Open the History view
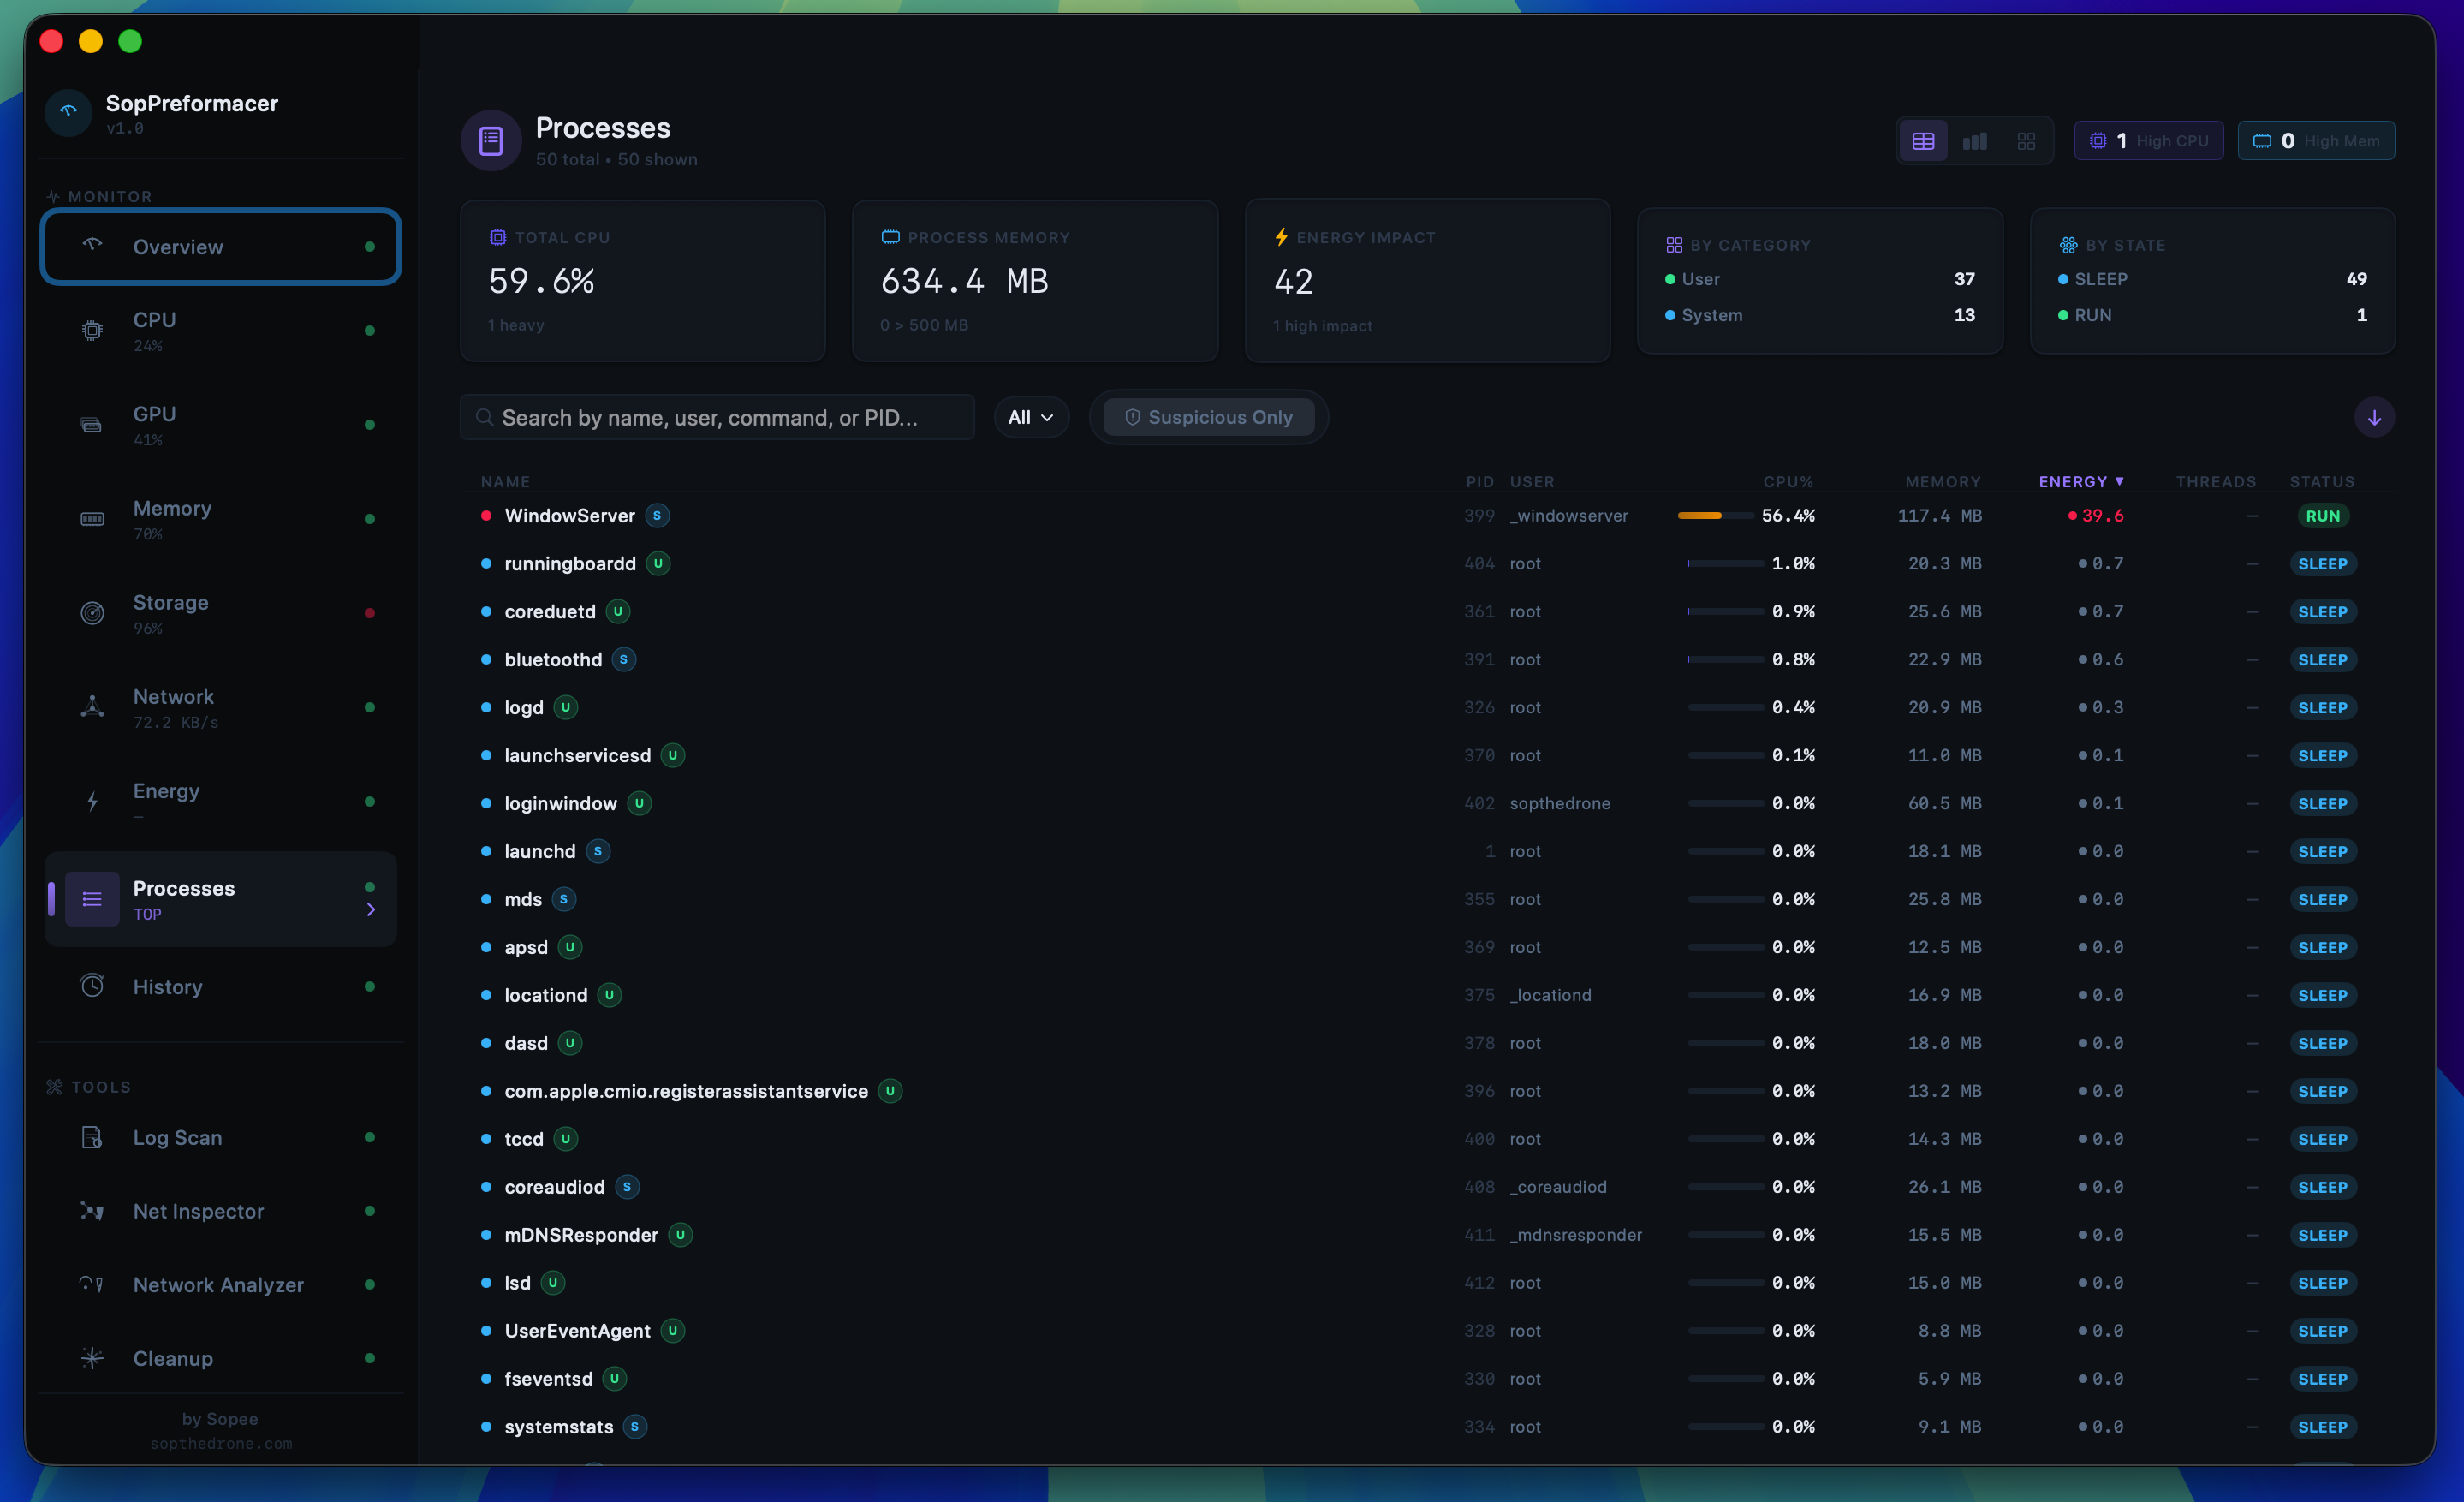The image size is (2464, 1502). point(168,986)
